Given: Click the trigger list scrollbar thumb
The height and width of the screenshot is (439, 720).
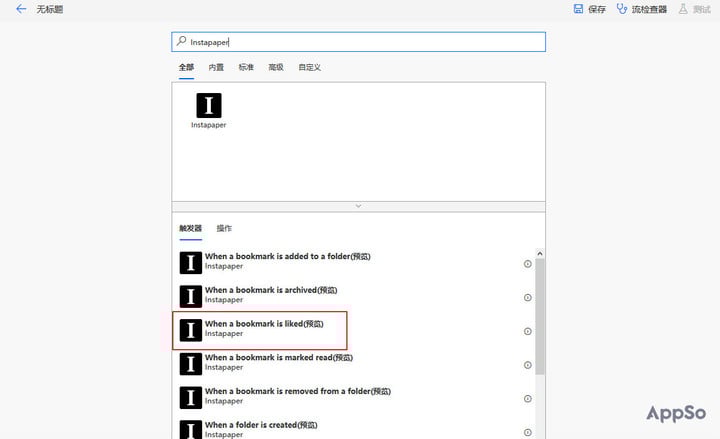Looking at the screenshot, I should (x=540, y=317).
